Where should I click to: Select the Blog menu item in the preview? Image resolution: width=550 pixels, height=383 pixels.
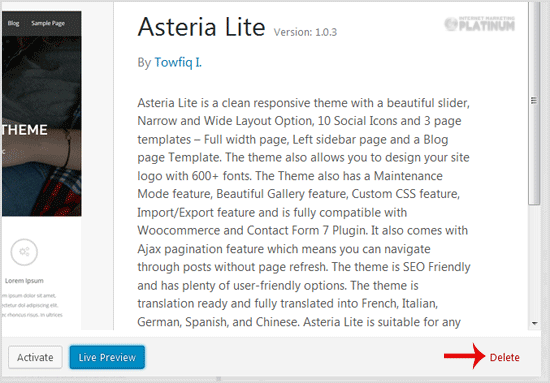click(x=13, y=23)
